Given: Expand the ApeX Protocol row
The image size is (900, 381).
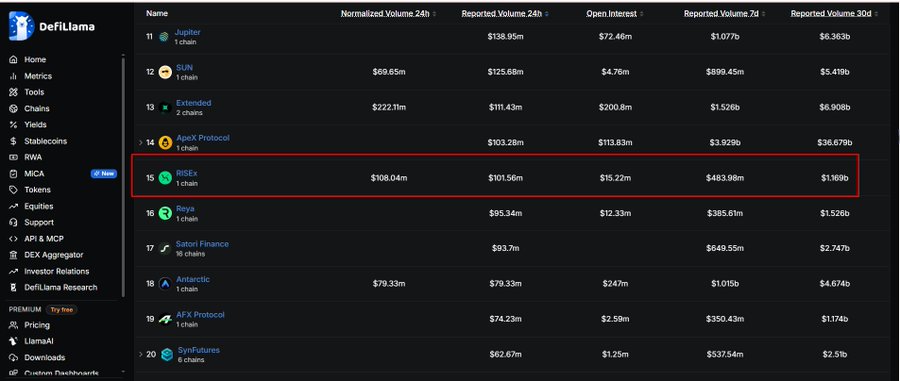Looking at the screenshot, I should point(141,142).
